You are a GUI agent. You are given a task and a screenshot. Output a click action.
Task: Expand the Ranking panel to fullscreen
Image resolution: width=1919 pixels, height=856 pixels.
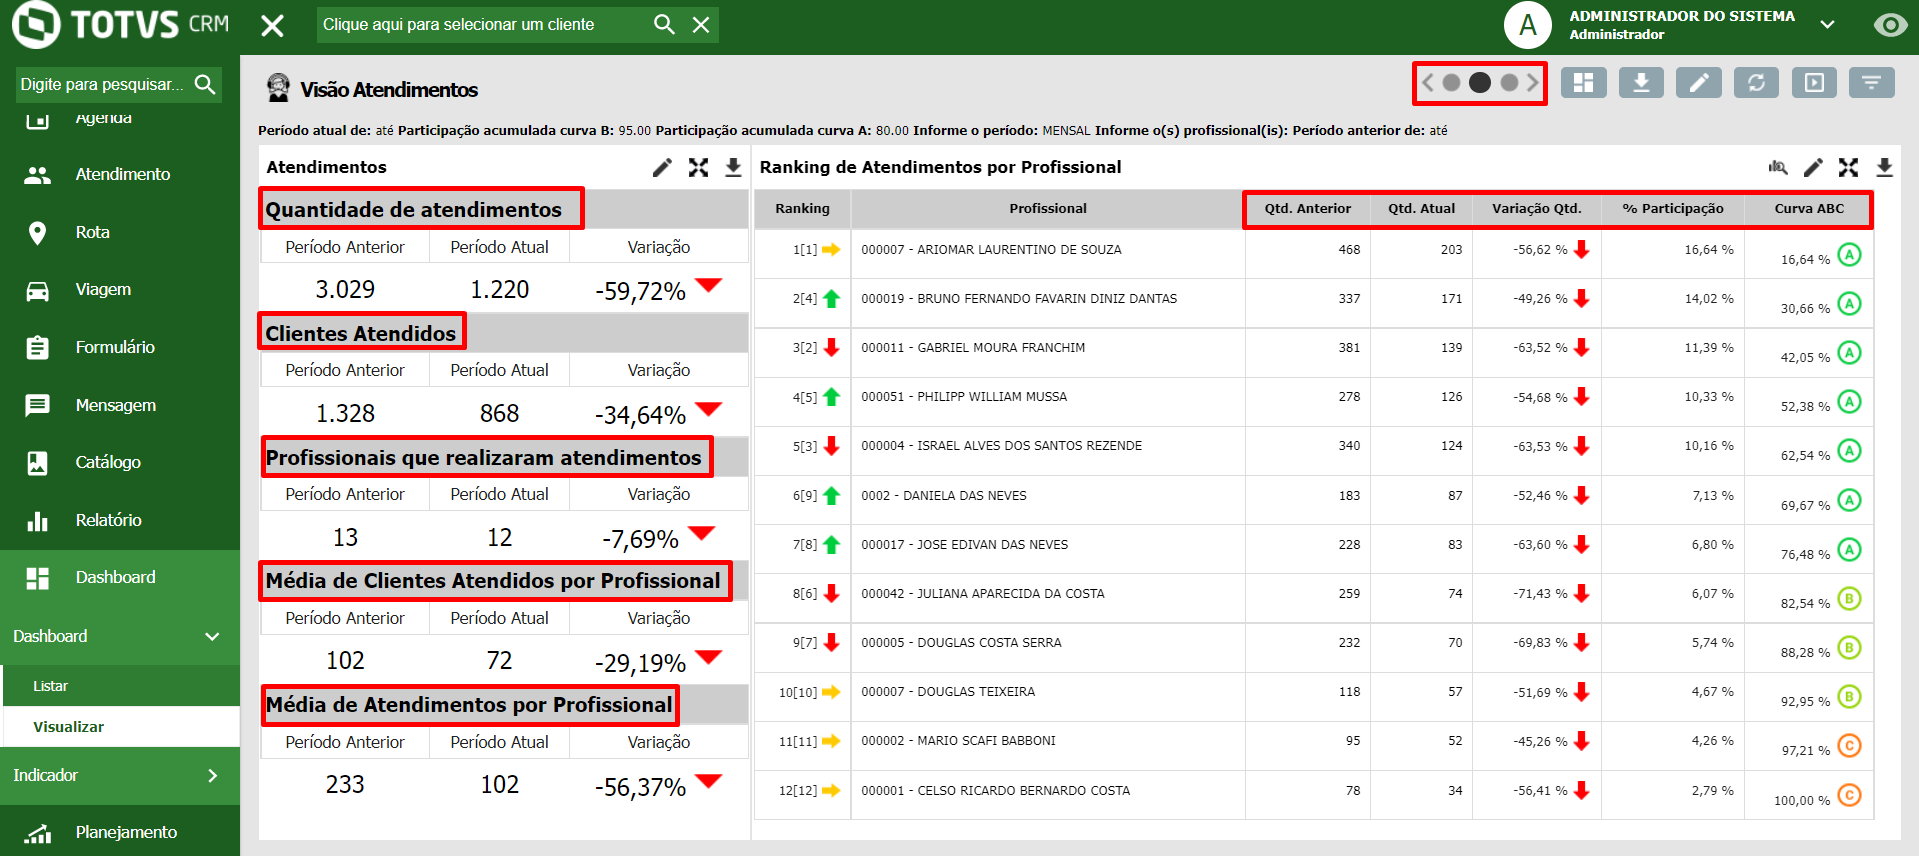1848,167
